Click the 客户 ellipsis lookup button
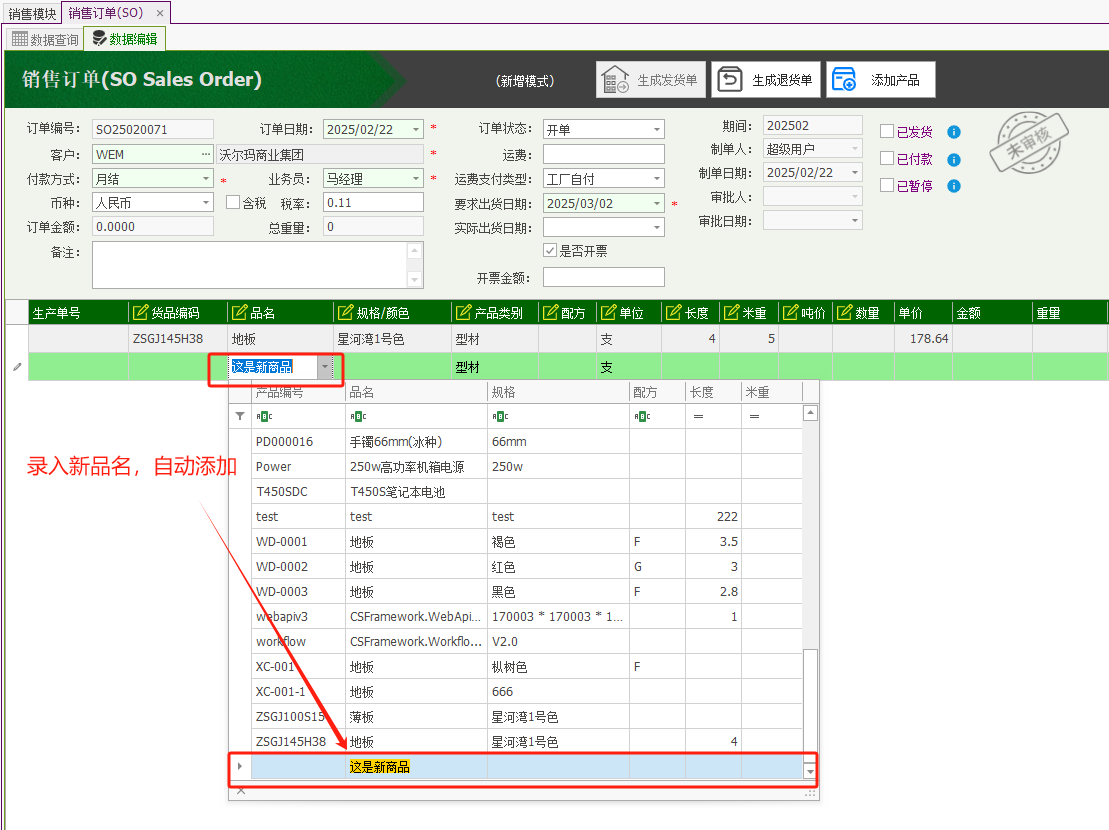 (x=206, y=154)
